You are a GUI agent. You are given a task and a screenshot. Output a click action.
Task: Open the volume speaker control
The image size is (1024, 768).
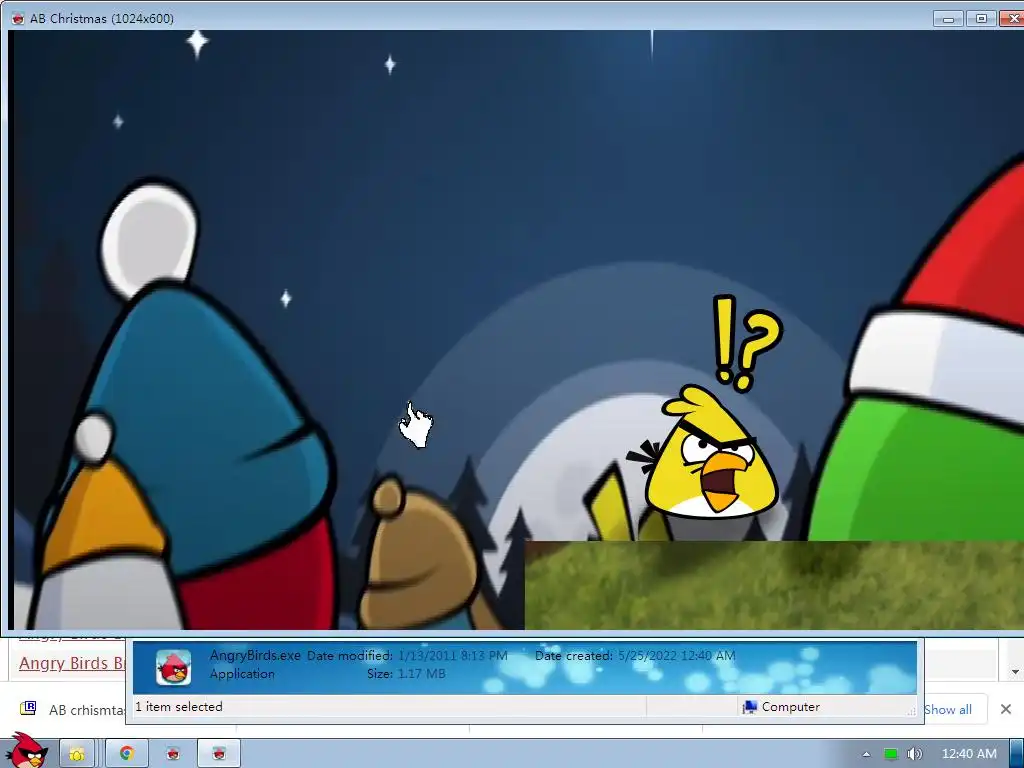(914, 754)
